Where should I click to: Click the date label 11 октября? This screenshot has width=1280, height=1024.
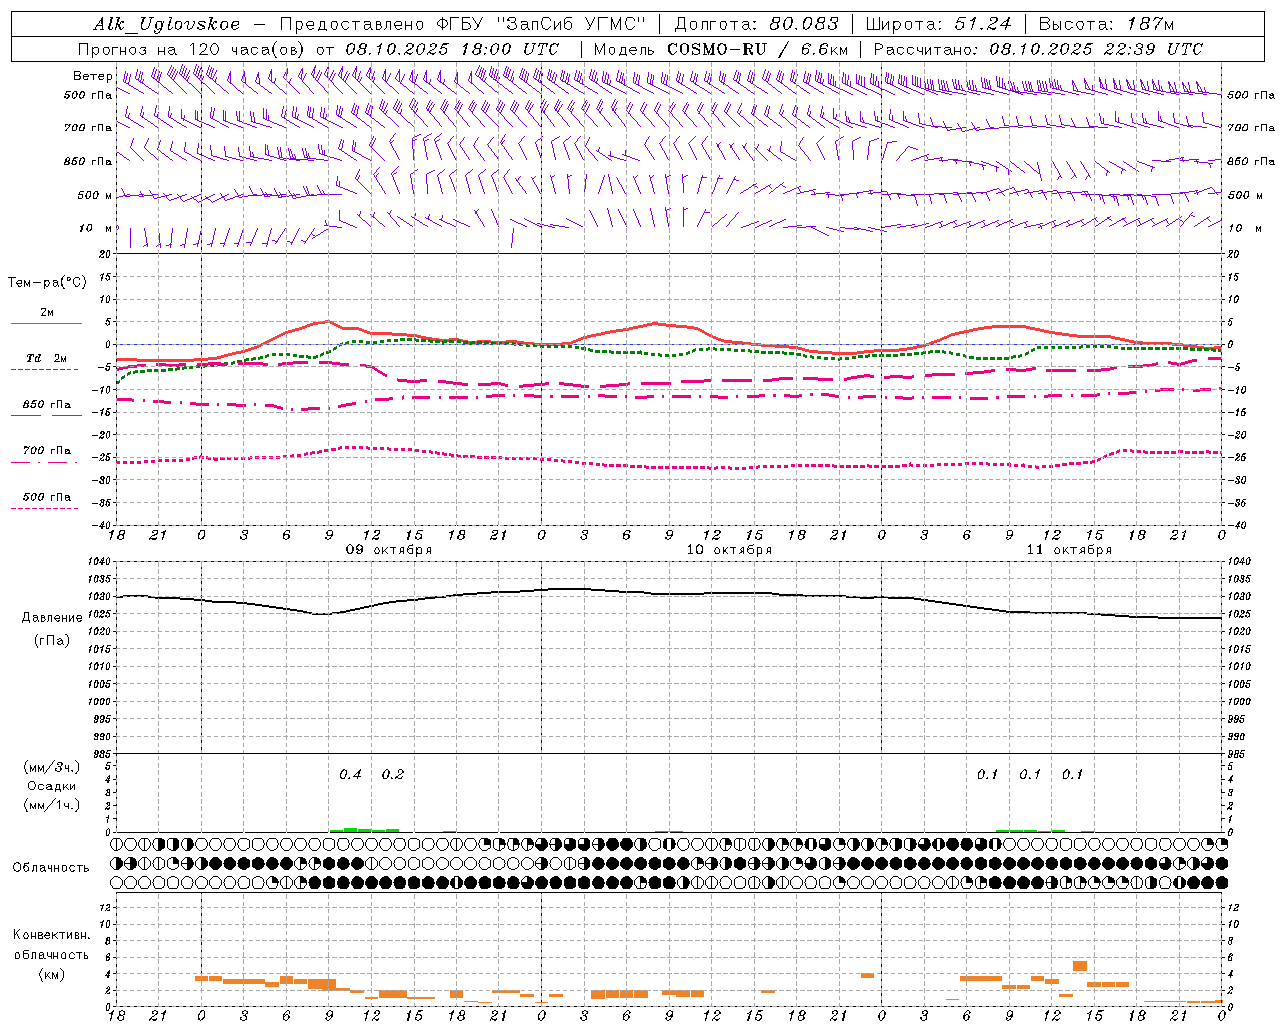tap(1069, 550)
